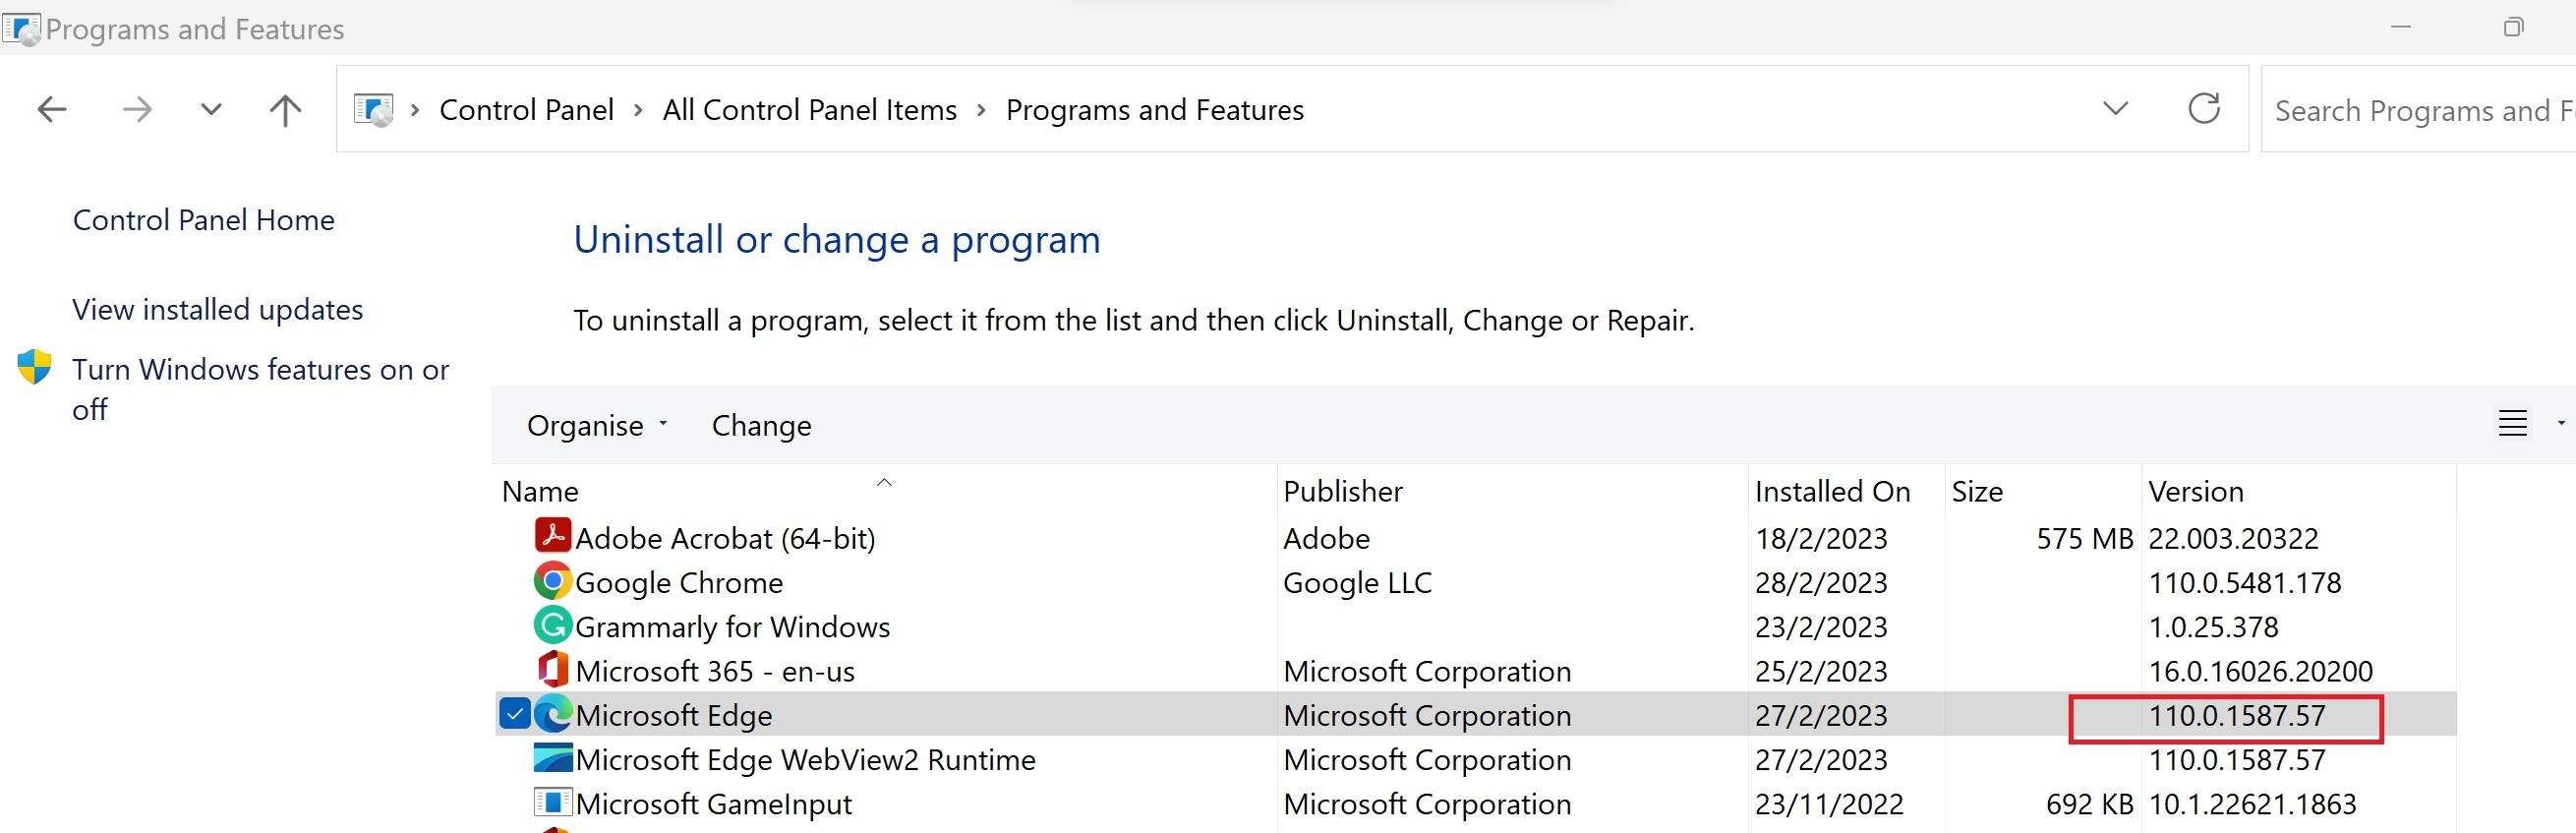Select Adobe Acrobat (64-bit) entry
This screenshot has height=833, width=2576.
pos(726,539)
